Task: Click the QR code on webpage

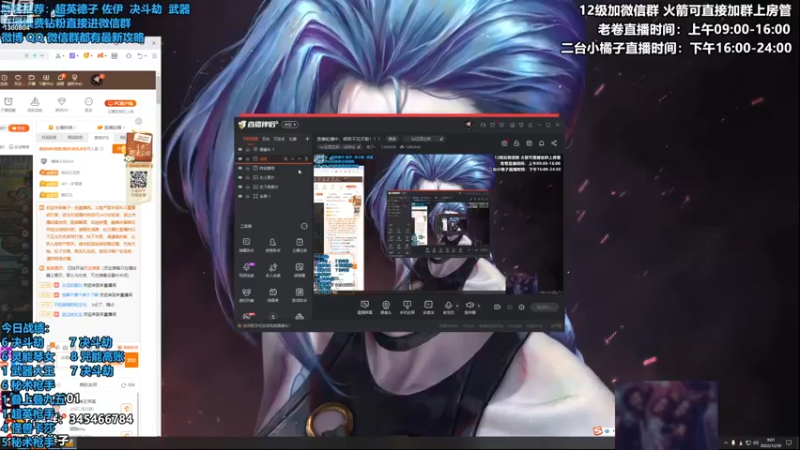Action: pos(138,180)
